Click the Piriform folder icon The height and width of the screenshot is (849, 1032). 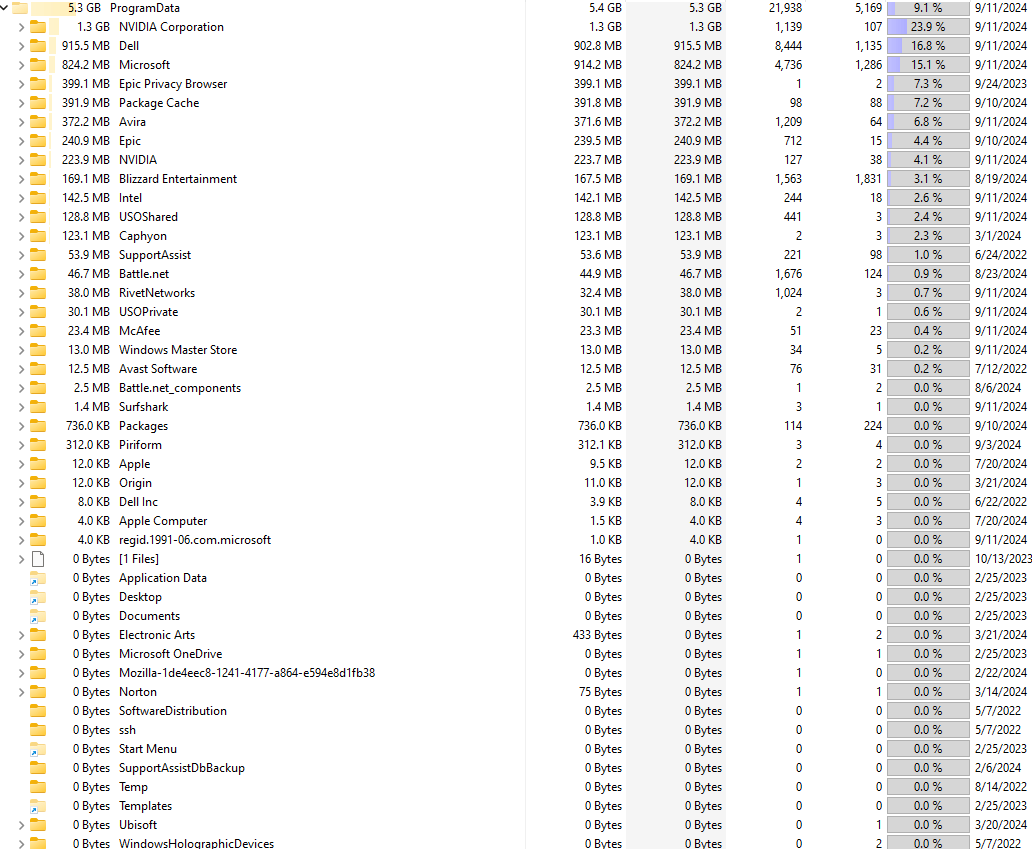[x=38, y=446]
